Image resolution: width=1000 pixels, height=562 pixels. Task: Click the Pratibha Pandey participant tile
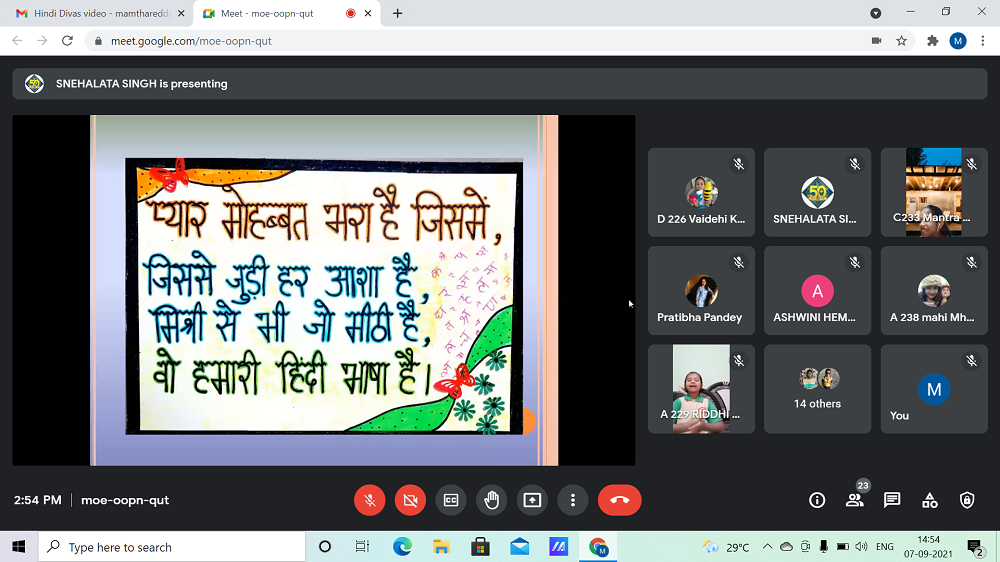(701, 291)
